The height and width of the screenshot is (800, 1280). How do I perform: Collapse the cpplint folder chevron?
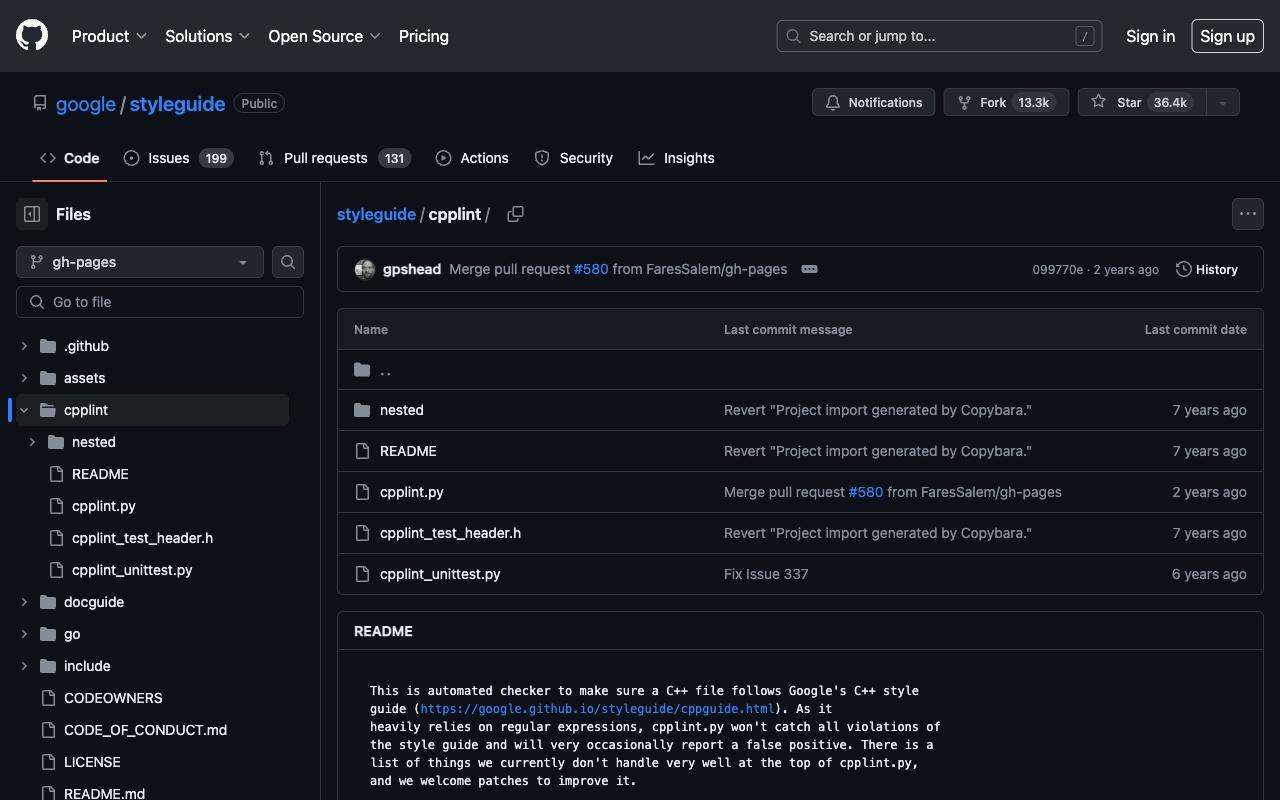point(24,410)
